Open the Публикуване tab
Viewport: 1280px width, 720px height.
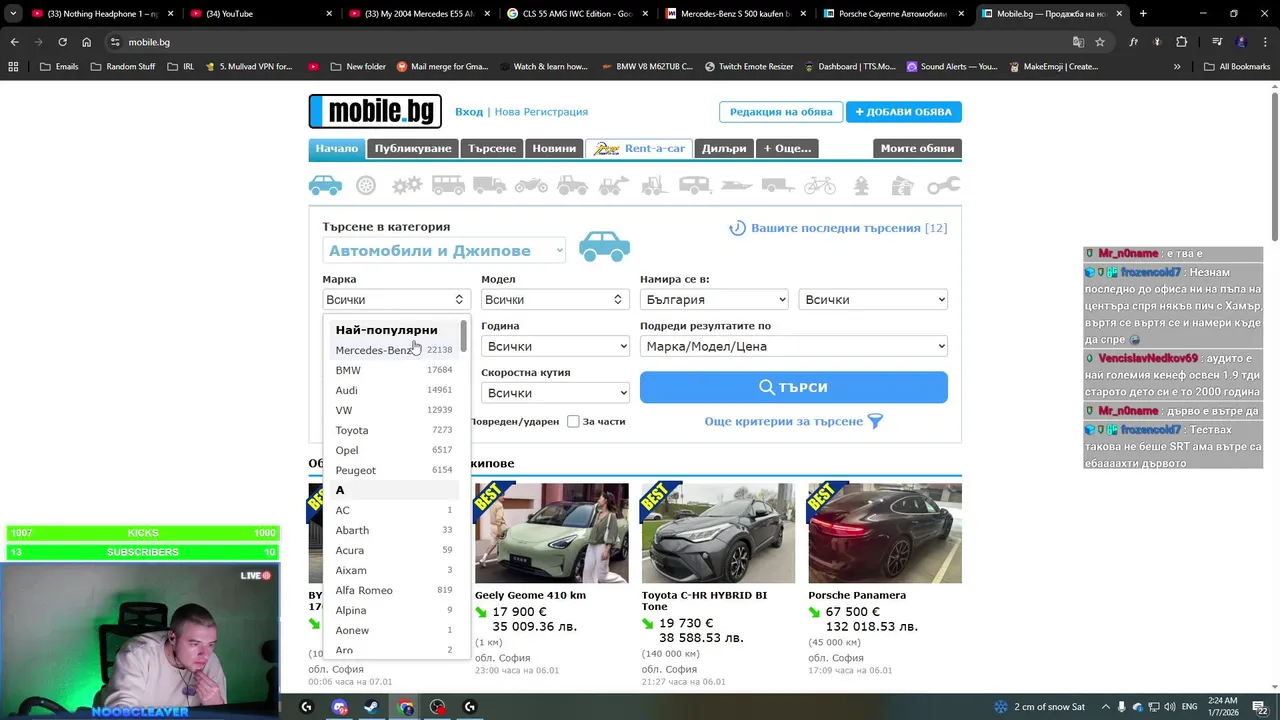tap(413, 148)
